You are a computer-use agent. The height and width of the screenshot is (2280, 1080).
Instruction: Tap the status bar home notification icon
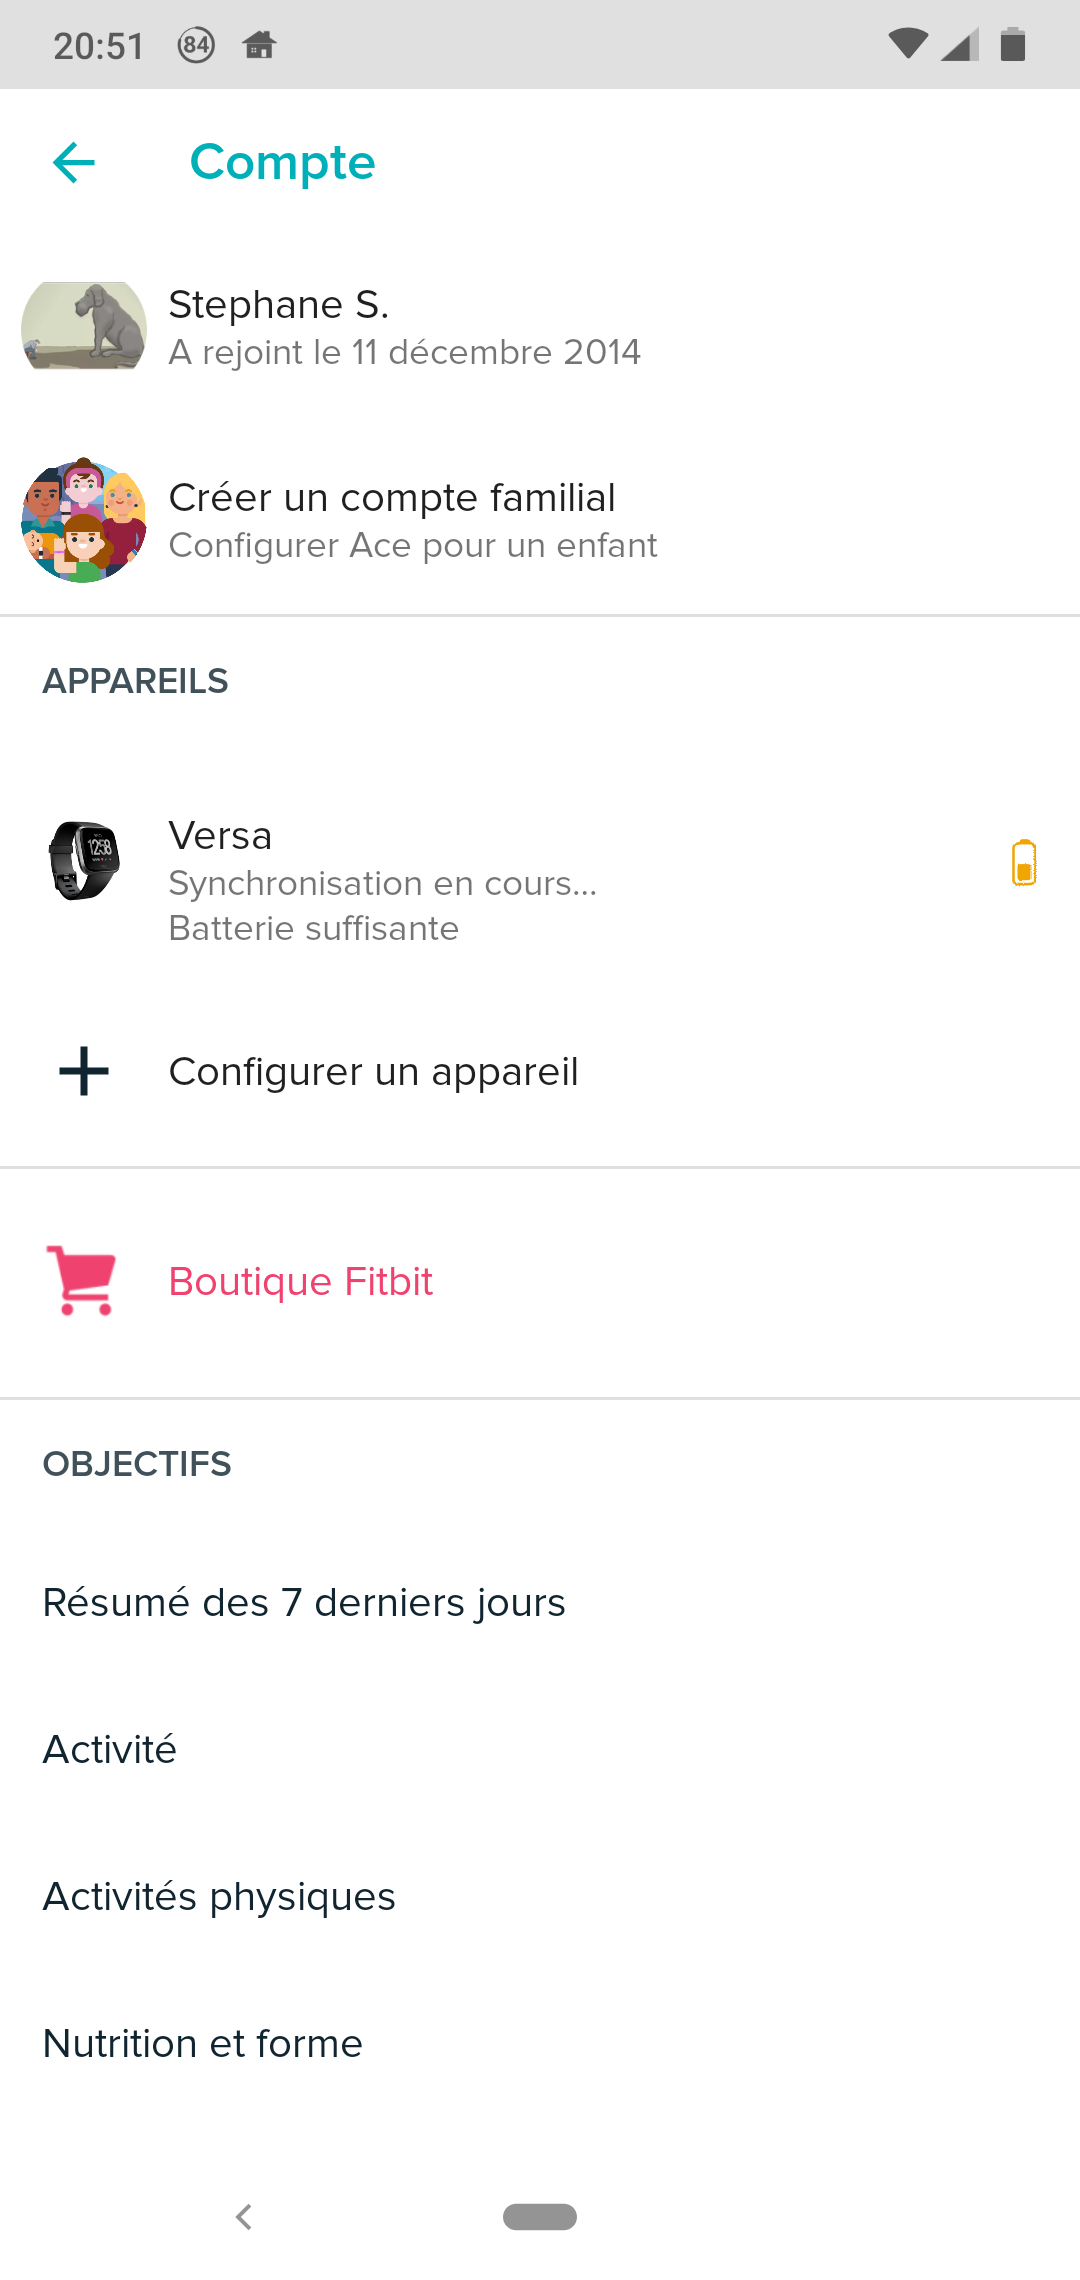(259, 45)
